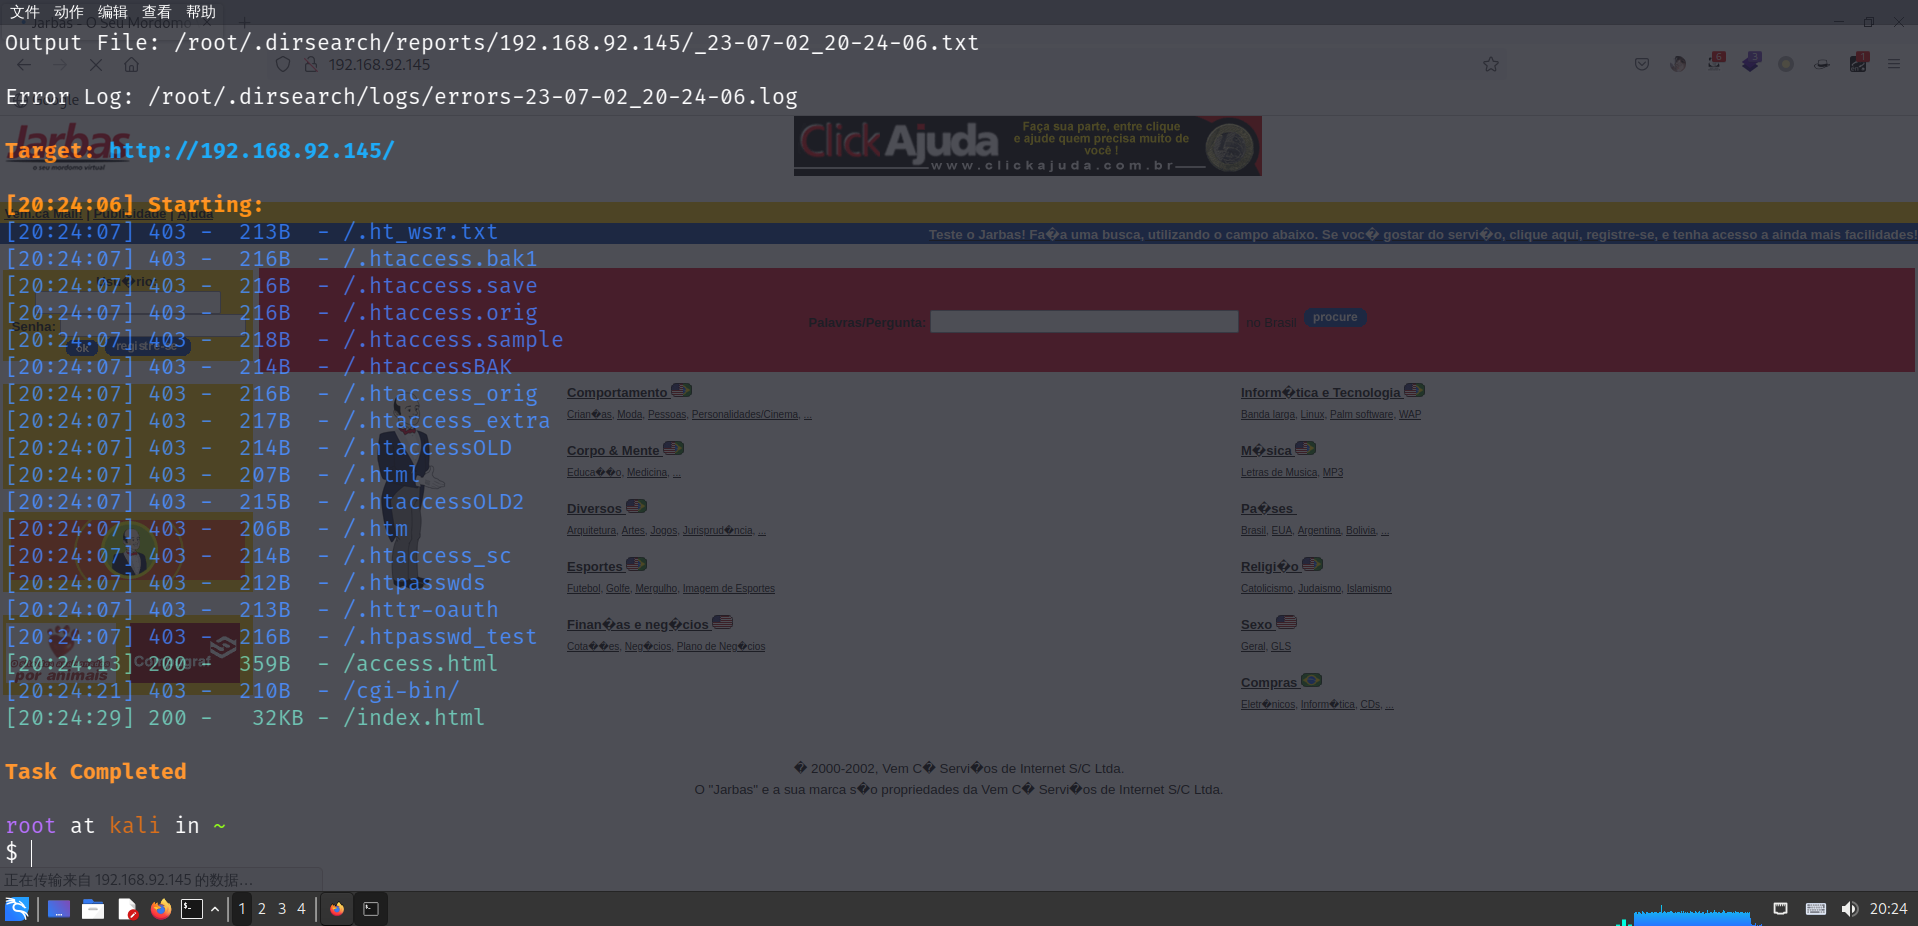1918x926 pixels.
Task: Switch to Firefox window in taskbar
Action: click(337, 909)
